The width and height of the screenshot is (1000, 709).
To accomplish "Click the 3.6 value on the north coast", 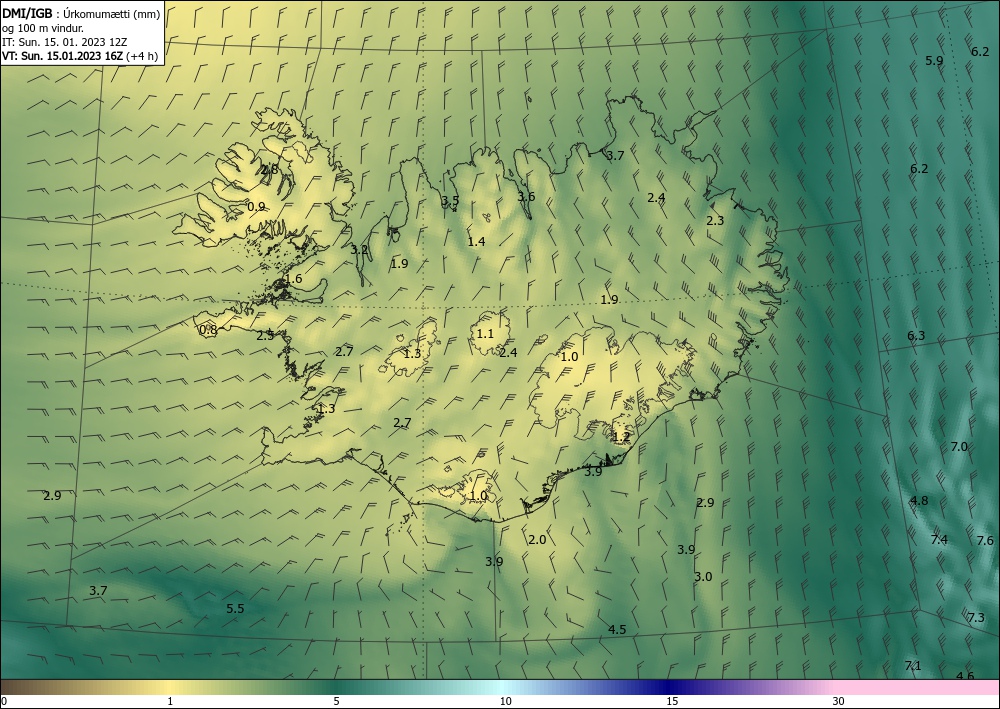I will pyautogui.click(x=526, y=196).
